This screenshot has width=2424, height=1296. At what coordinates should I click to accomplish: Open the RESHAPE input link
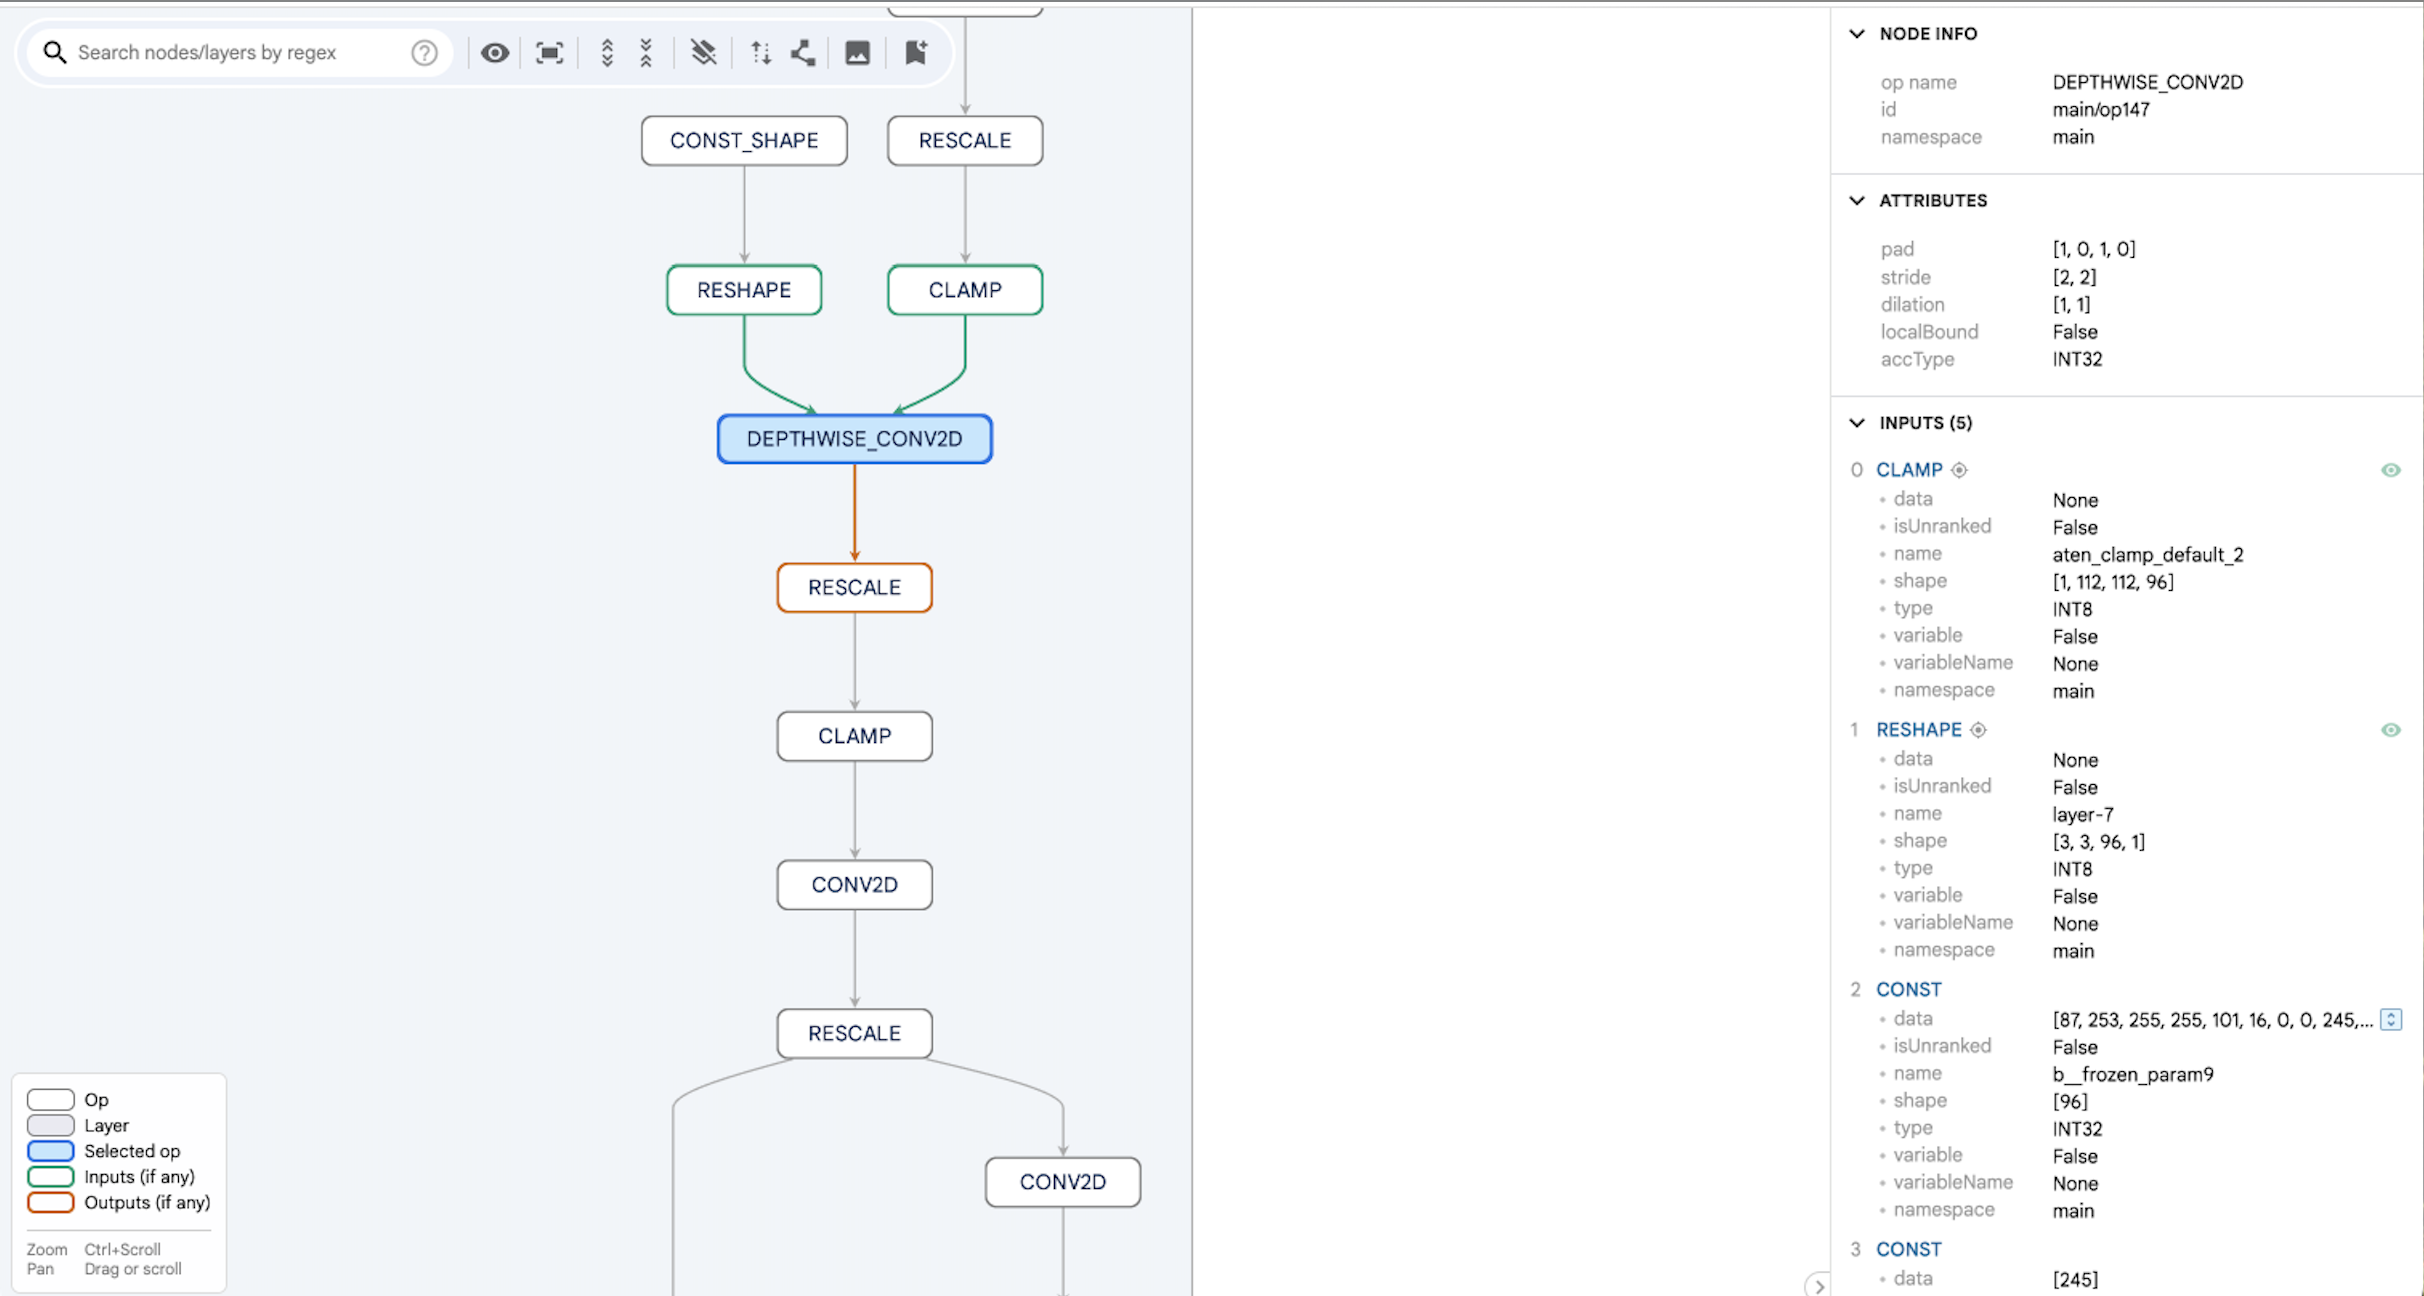click(1918, 730)
